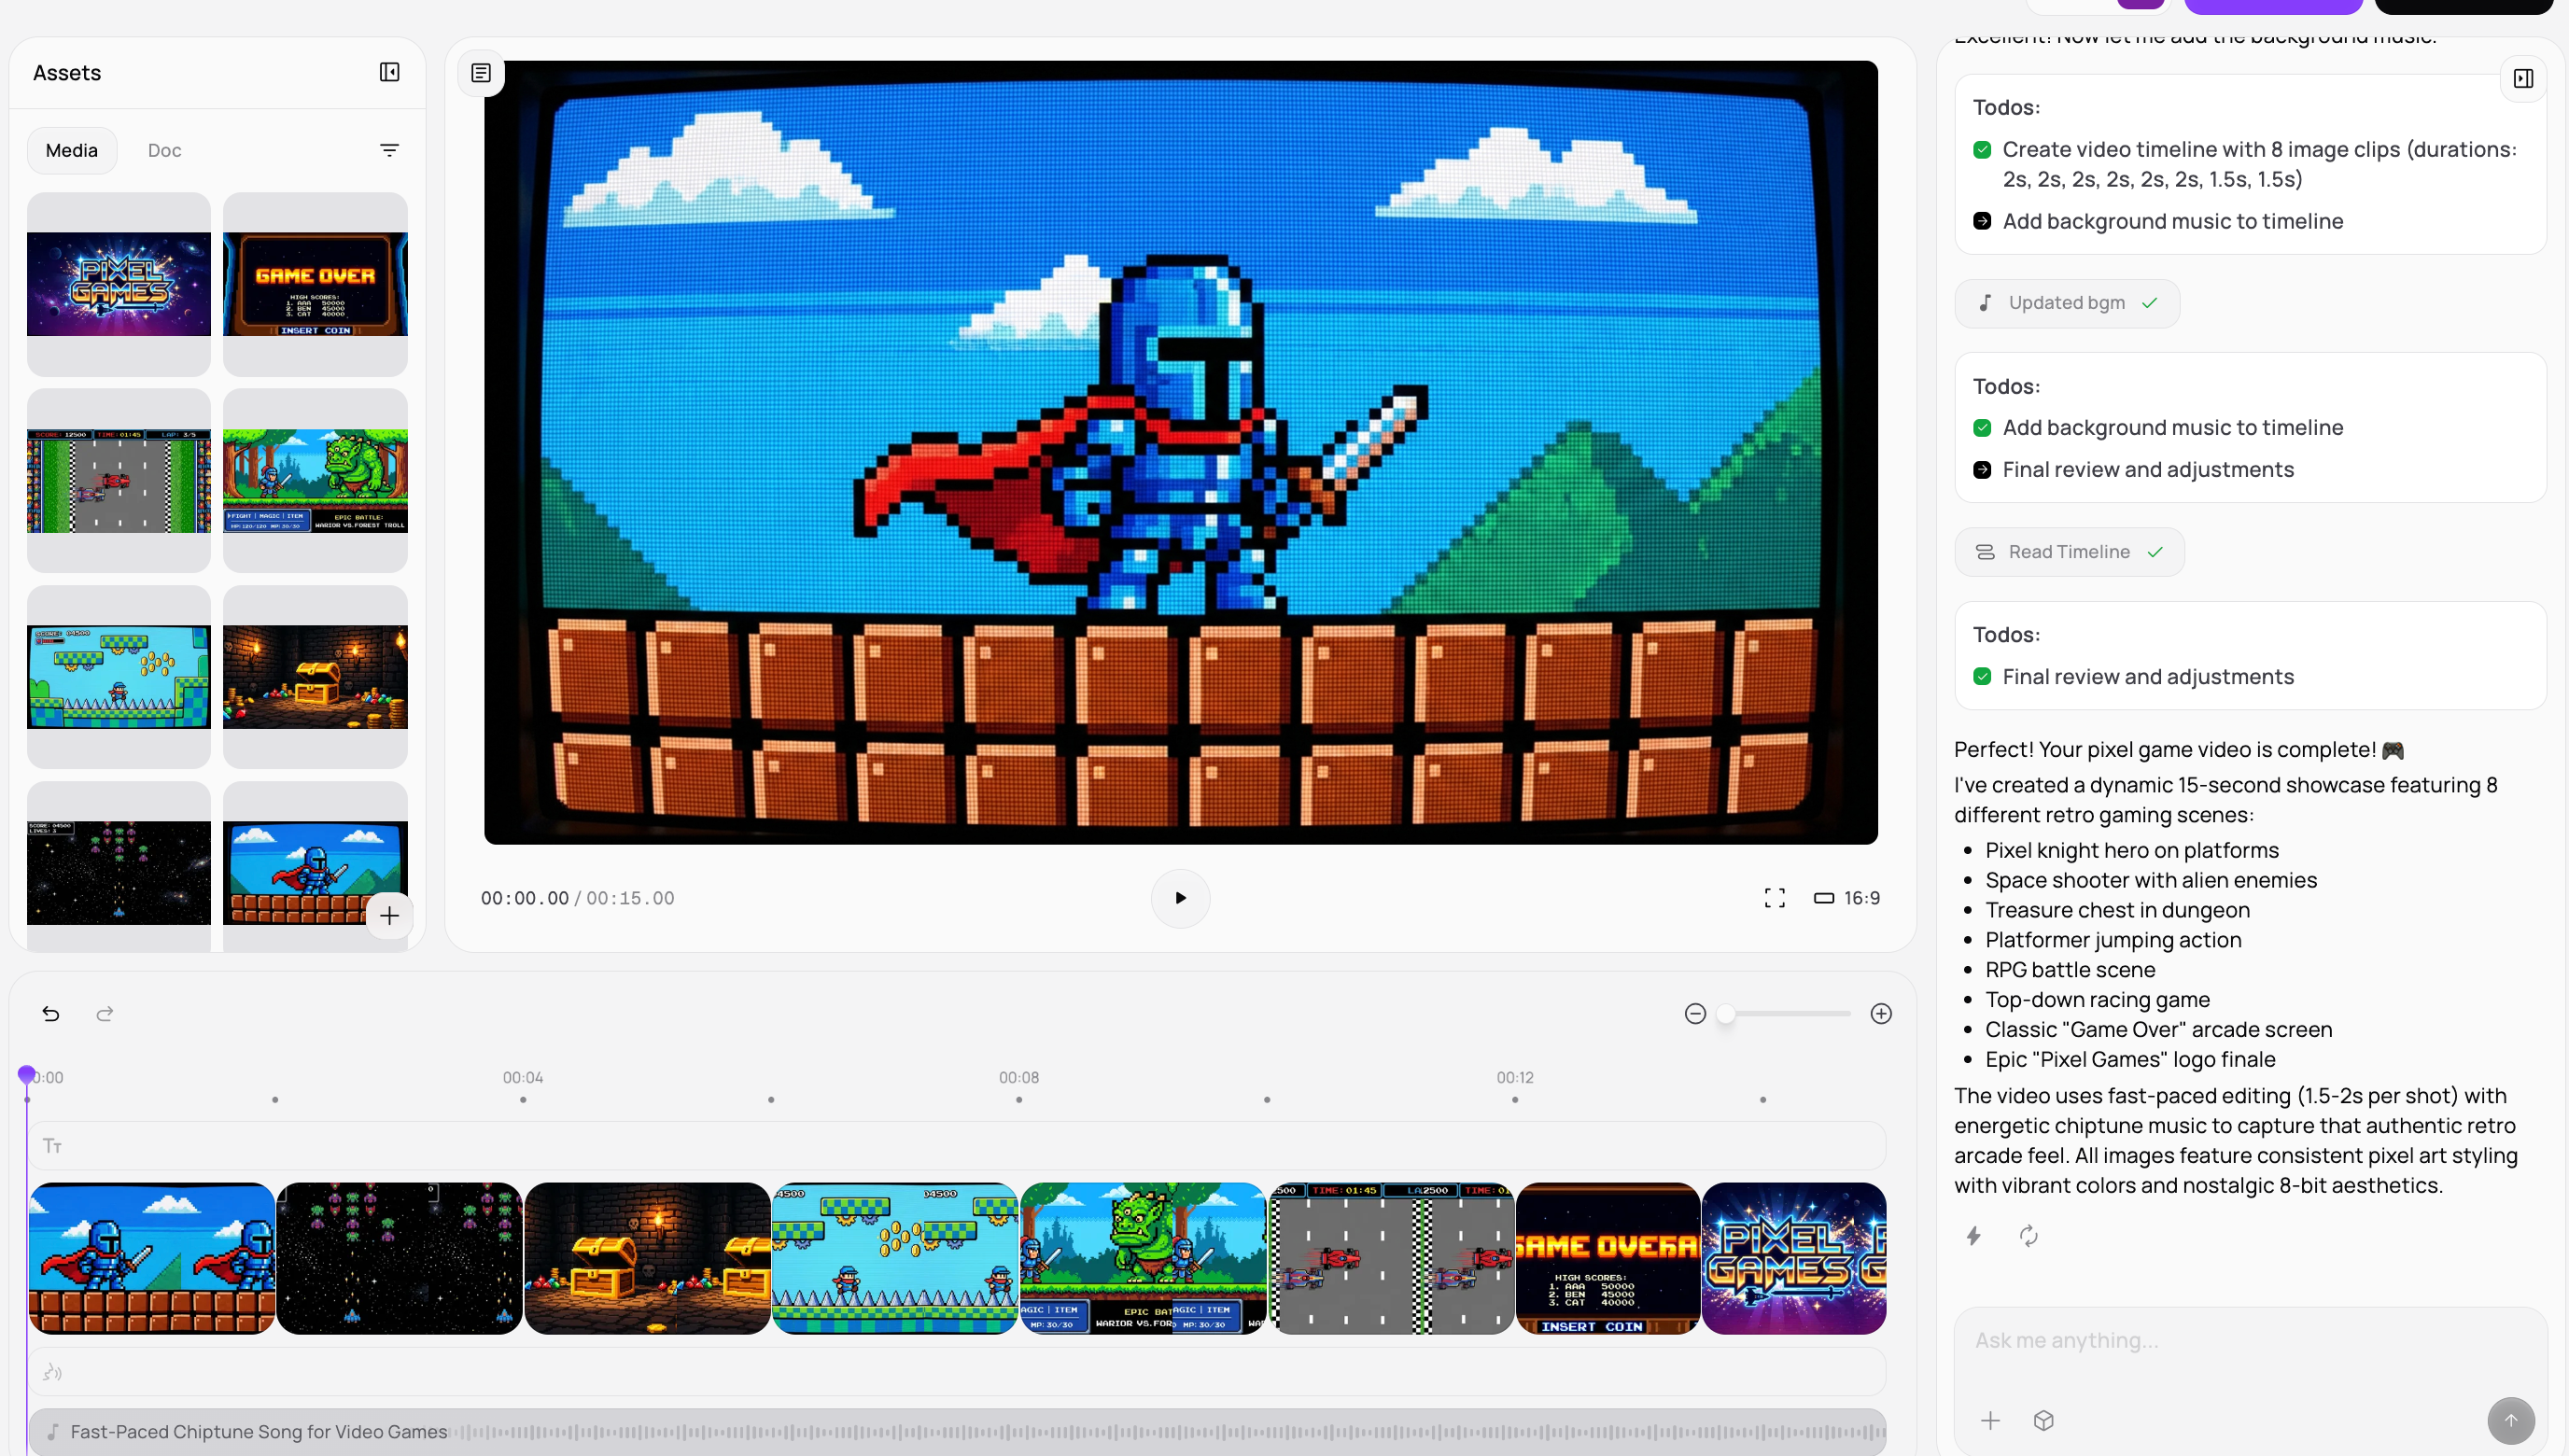Redo the timeline action

(104, 1014)
